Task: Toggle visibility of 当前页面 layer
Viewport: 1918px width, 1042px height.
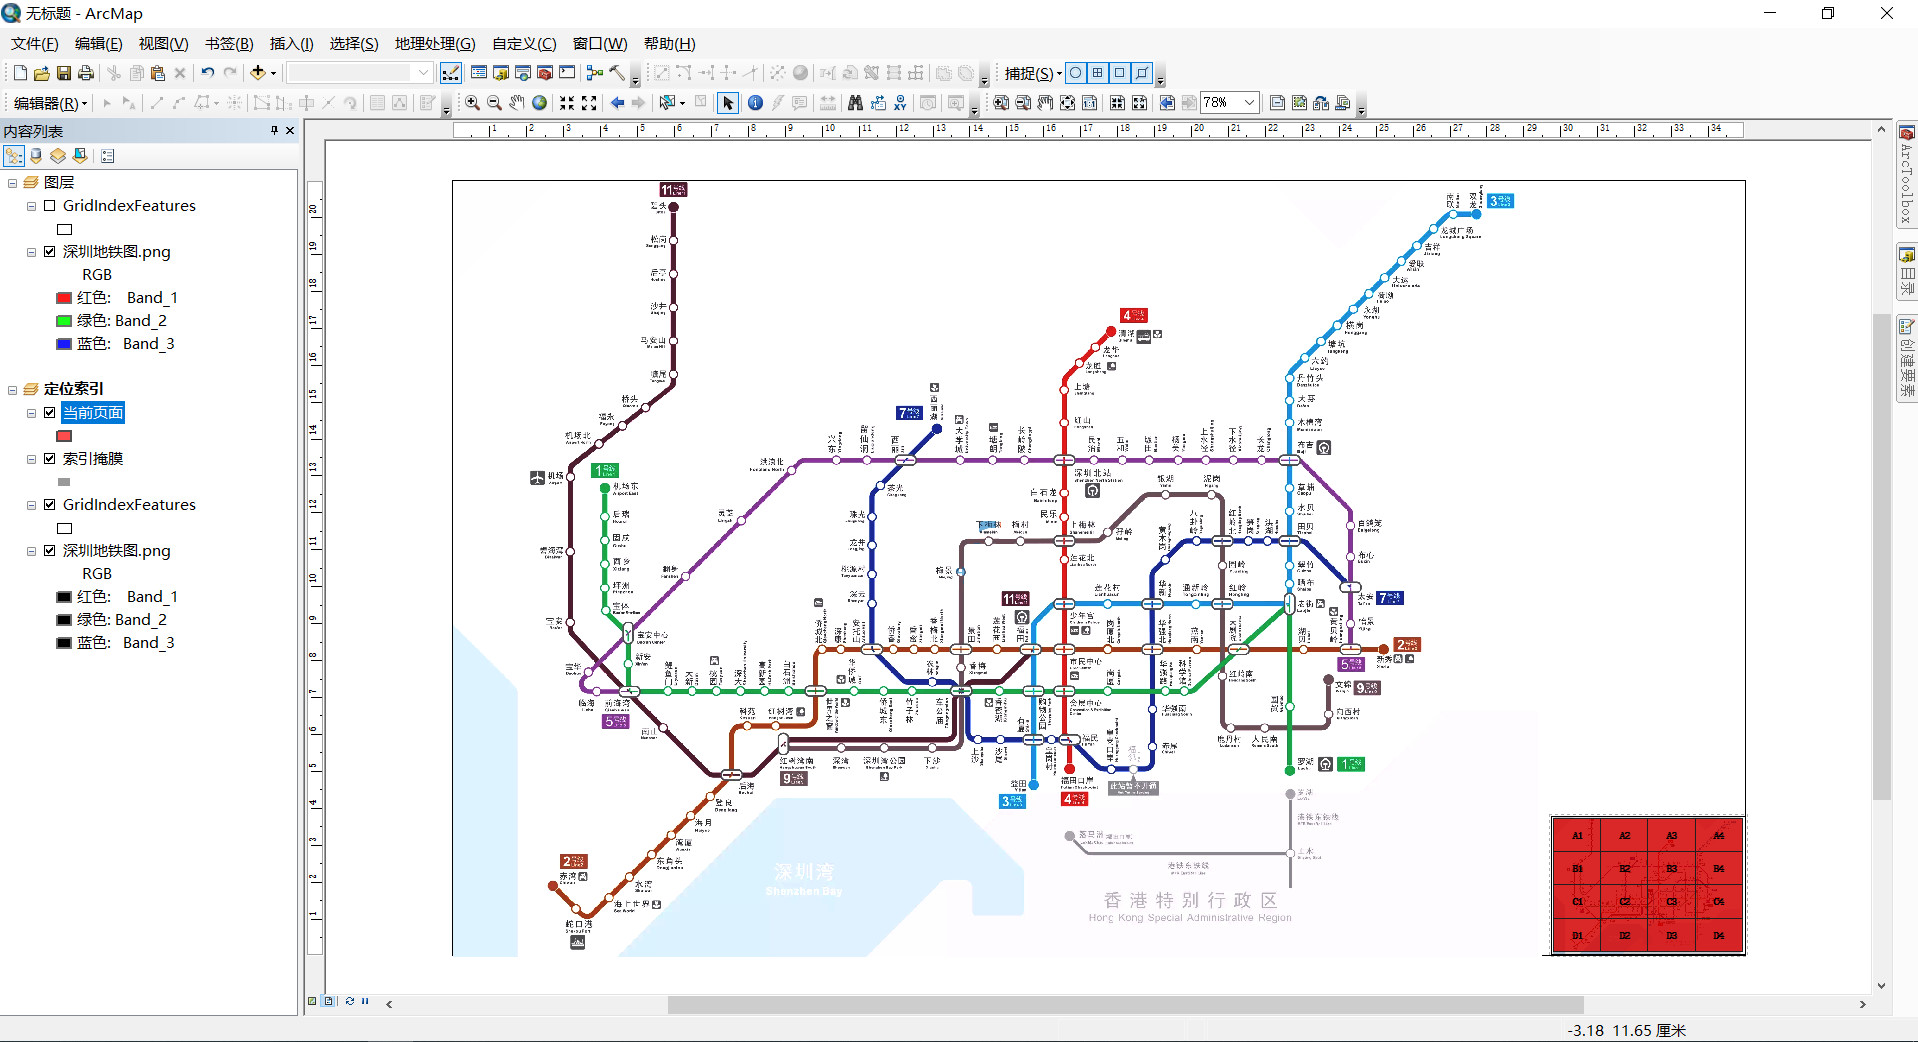Action: click(49, 413)
